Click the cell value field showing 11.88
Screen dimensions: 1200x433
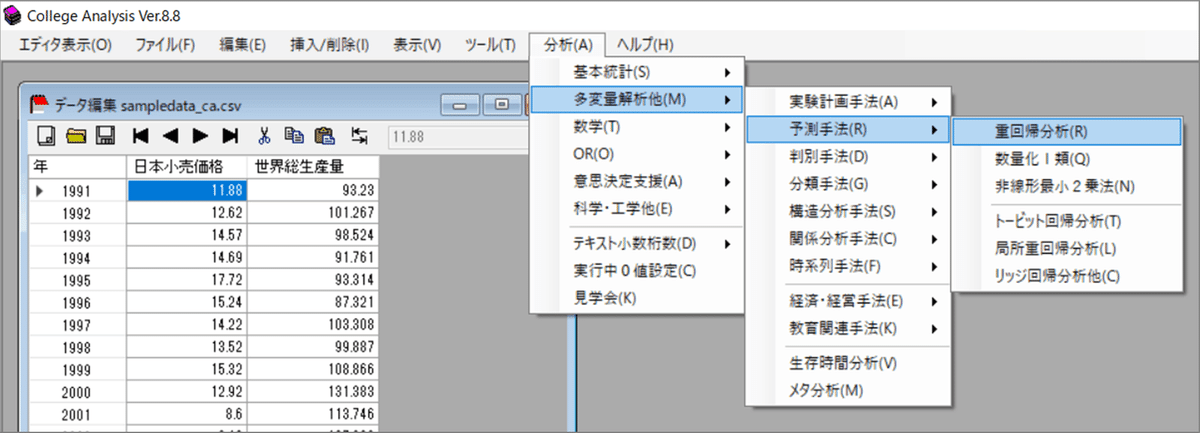point(457,137)
